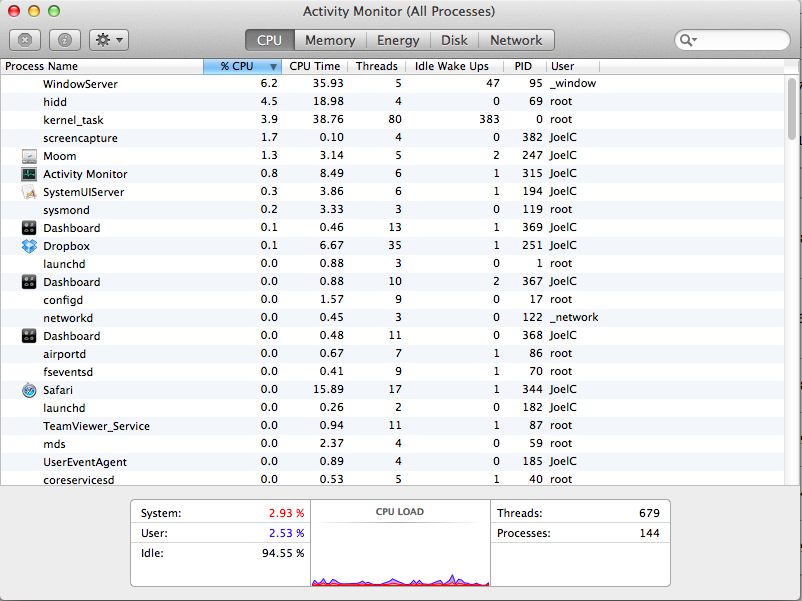This screenshot has height=601, width=802.
Task: Click the Safari compass icon
Action: (x=29, y=390)
